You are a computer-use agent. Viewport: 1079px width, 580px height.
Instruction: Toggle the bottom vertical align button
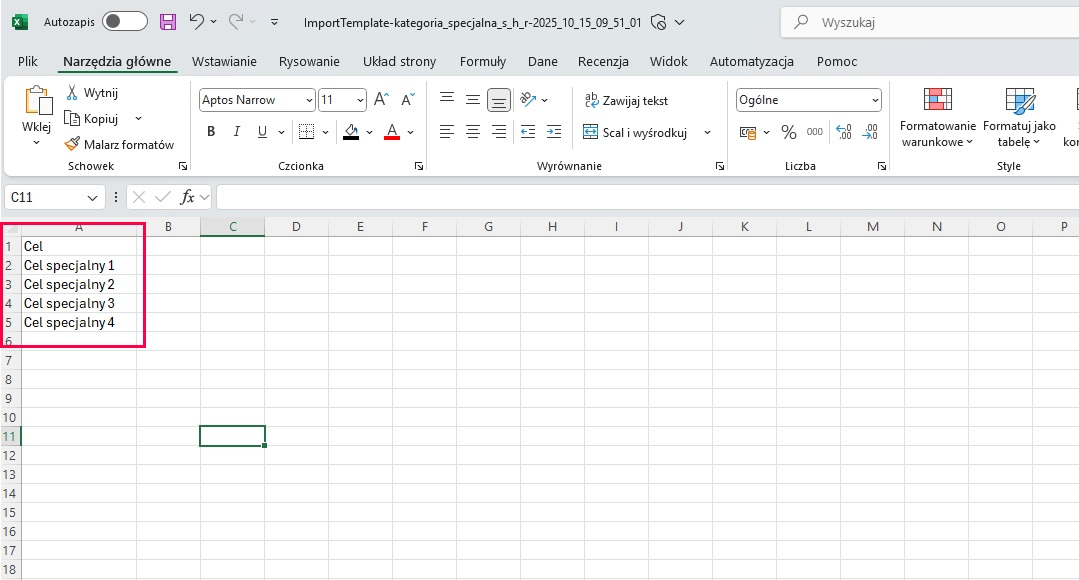pos(499,100)
